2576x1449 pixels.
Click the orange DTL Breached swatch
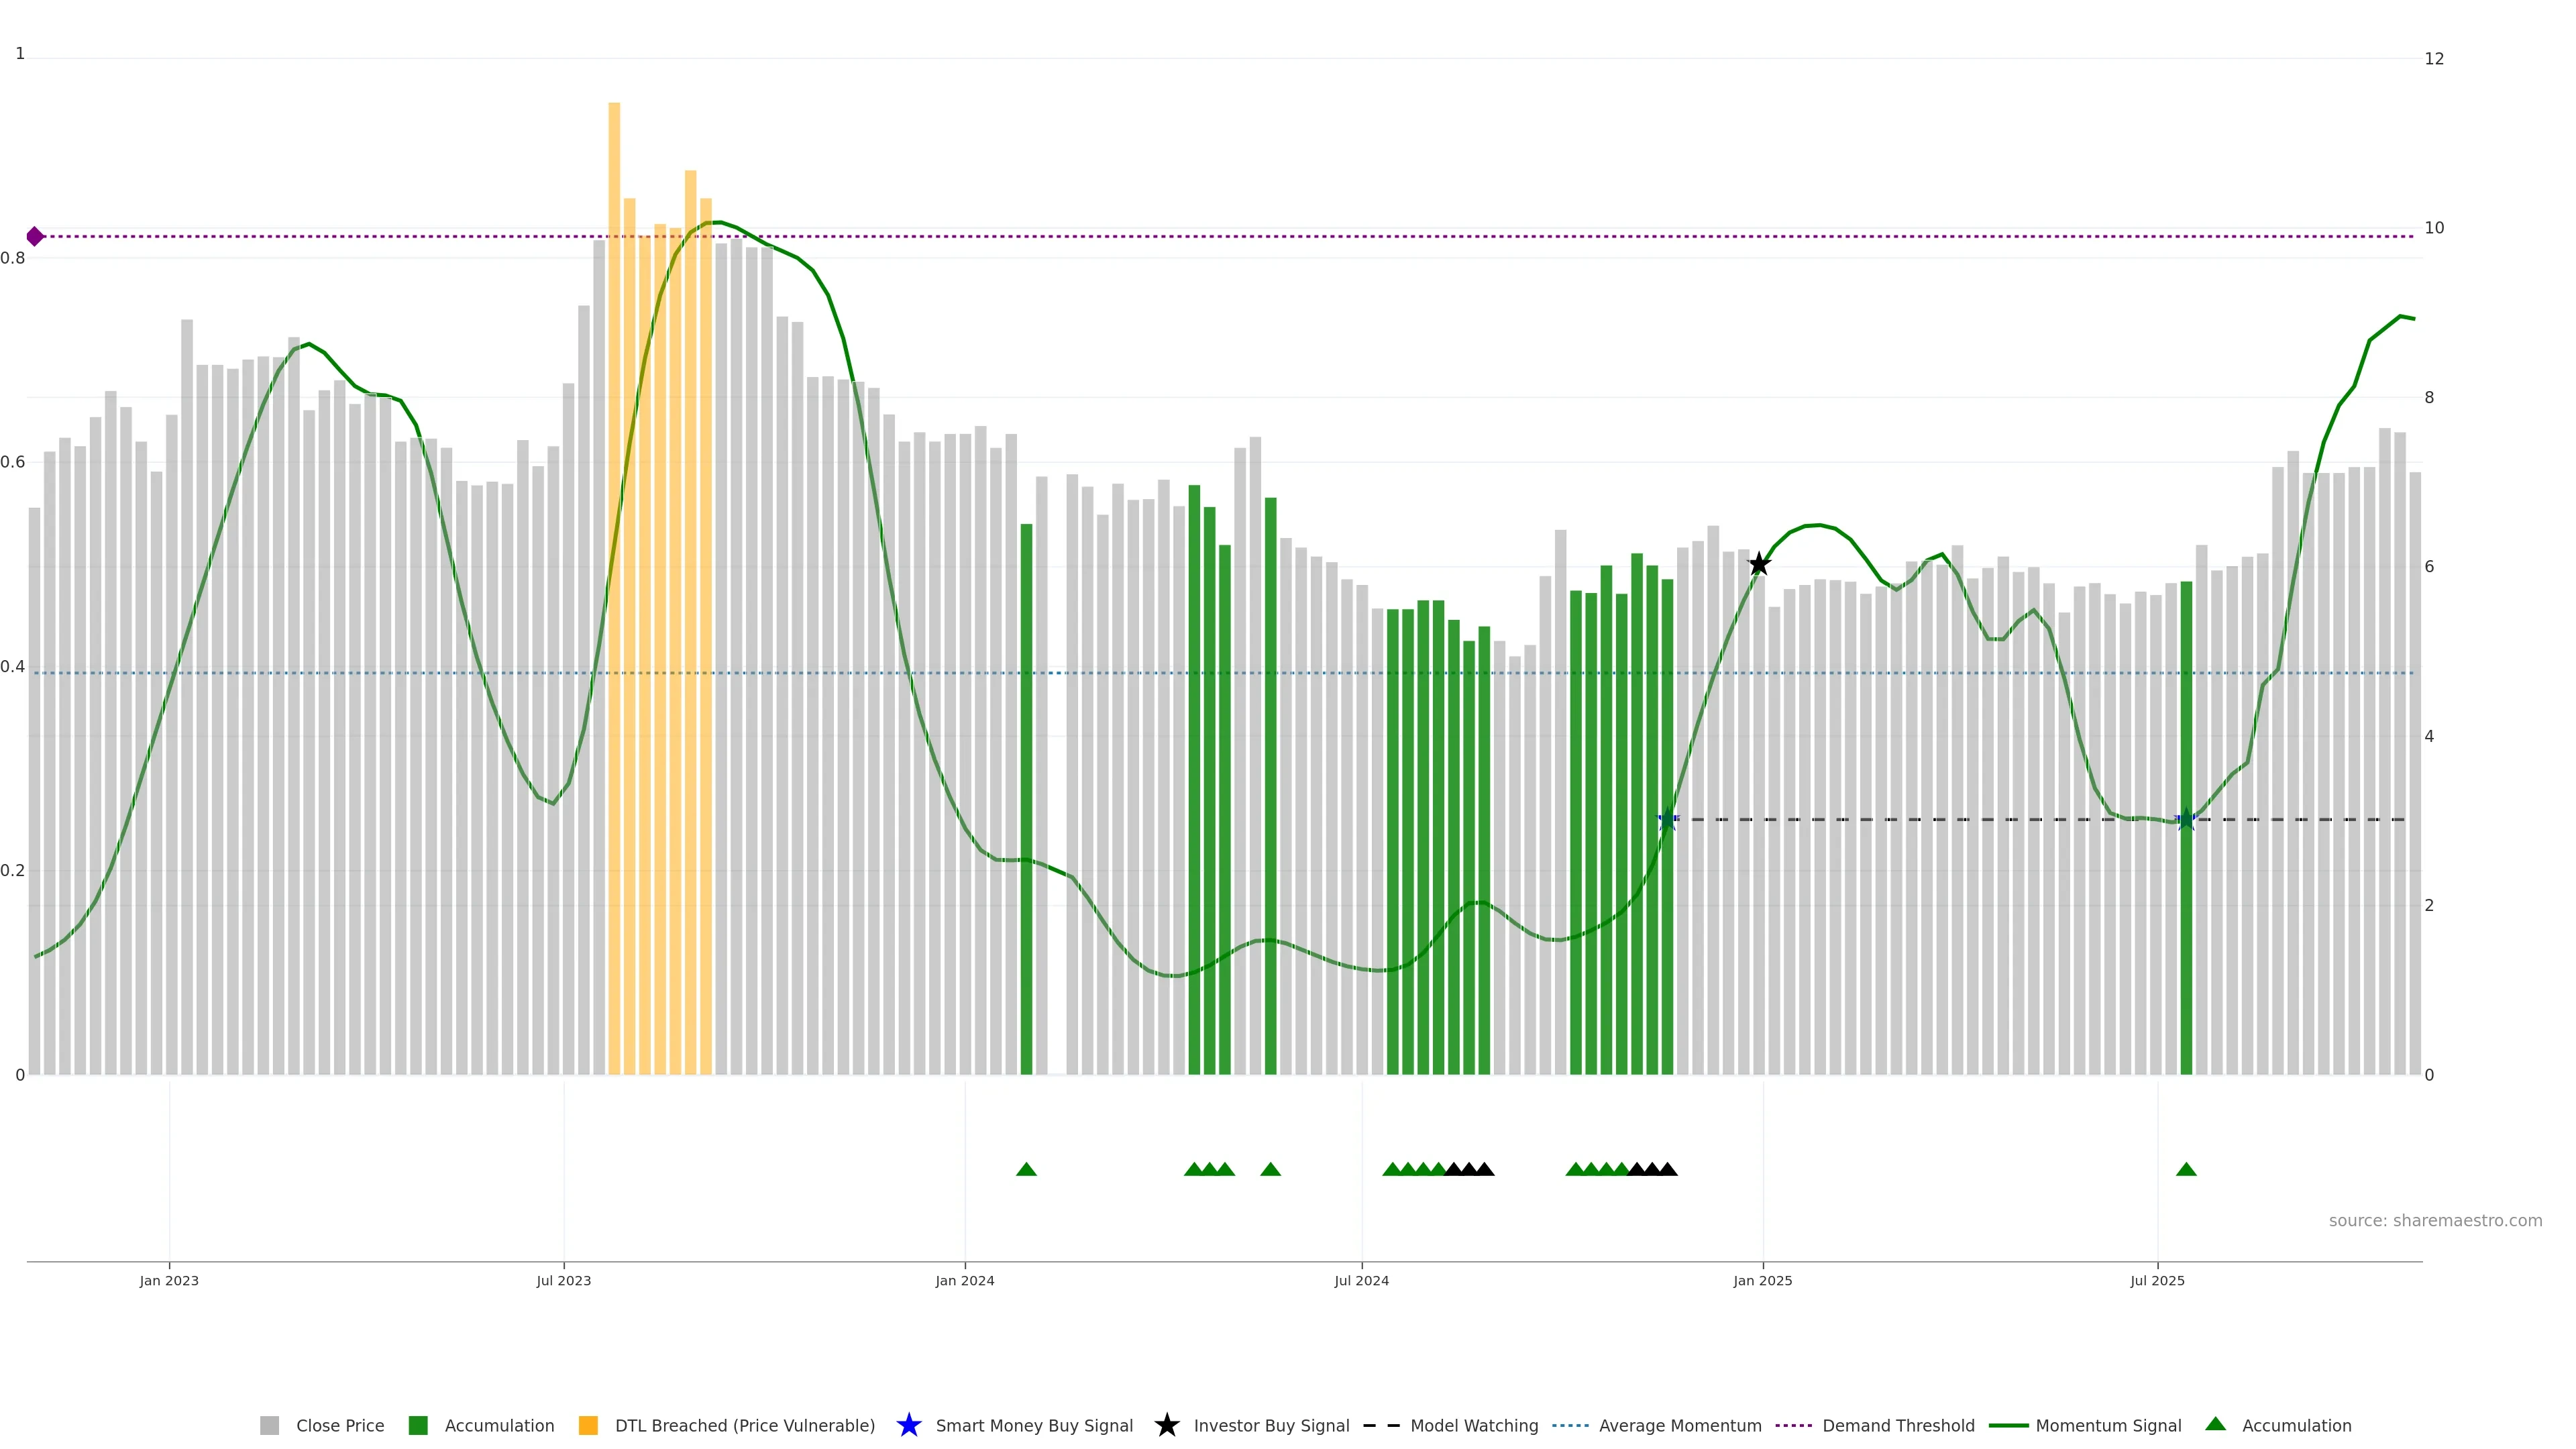point(588,1425)
